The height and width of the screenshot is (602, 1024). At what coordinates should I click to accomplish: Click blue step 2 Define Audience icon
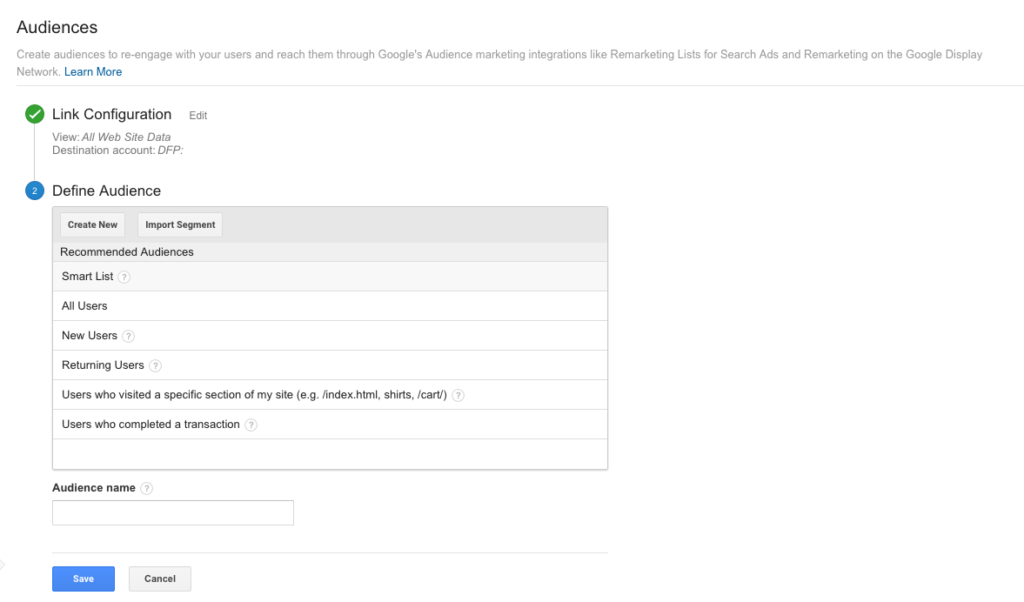pyautogui.click(x=35, y=191)
